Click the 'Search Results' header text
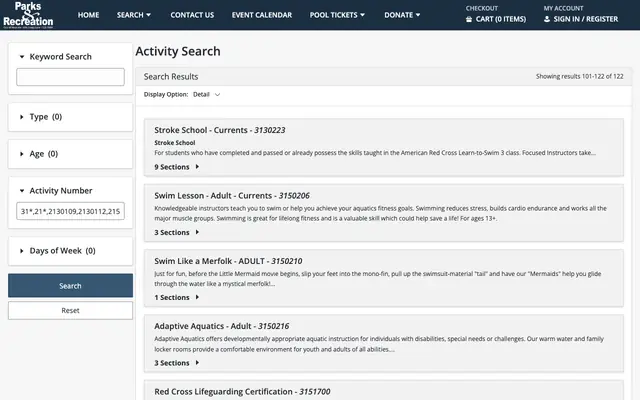The image size is (640, 400). (171, 77)
